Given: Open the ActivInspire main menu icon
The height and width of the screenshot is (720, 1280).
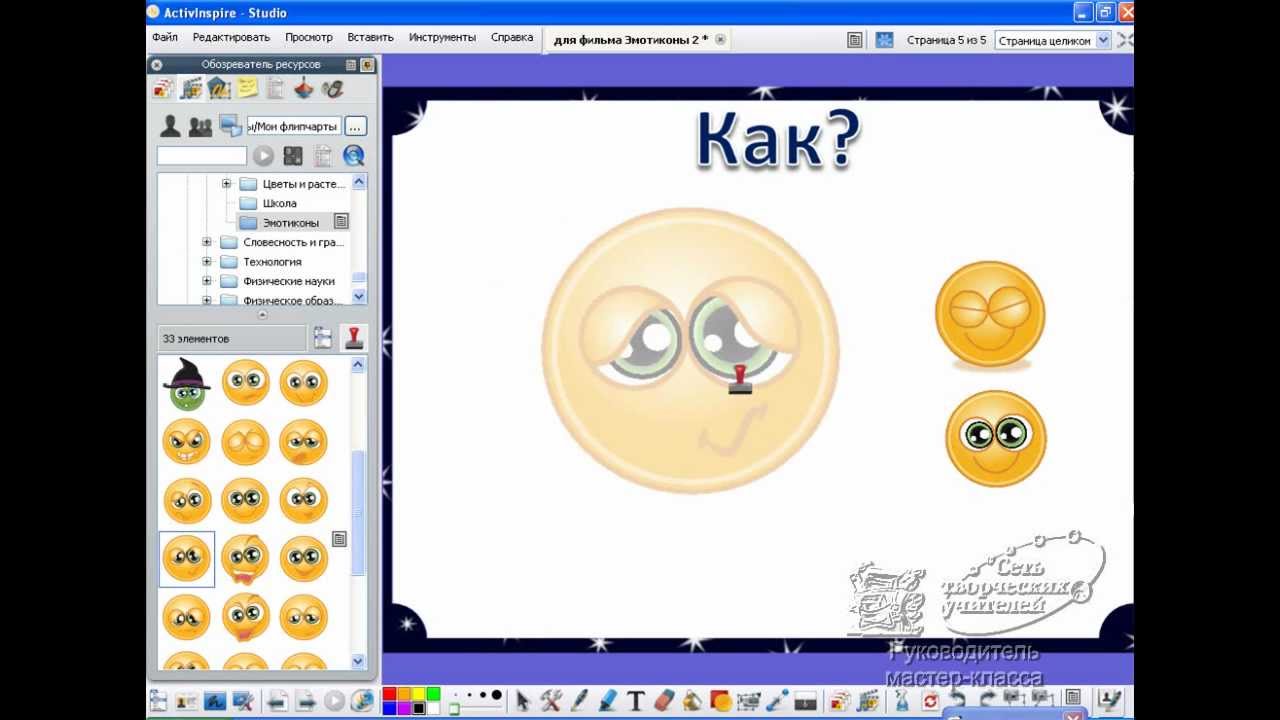Looking at the screenshot, I should (158, 701).
